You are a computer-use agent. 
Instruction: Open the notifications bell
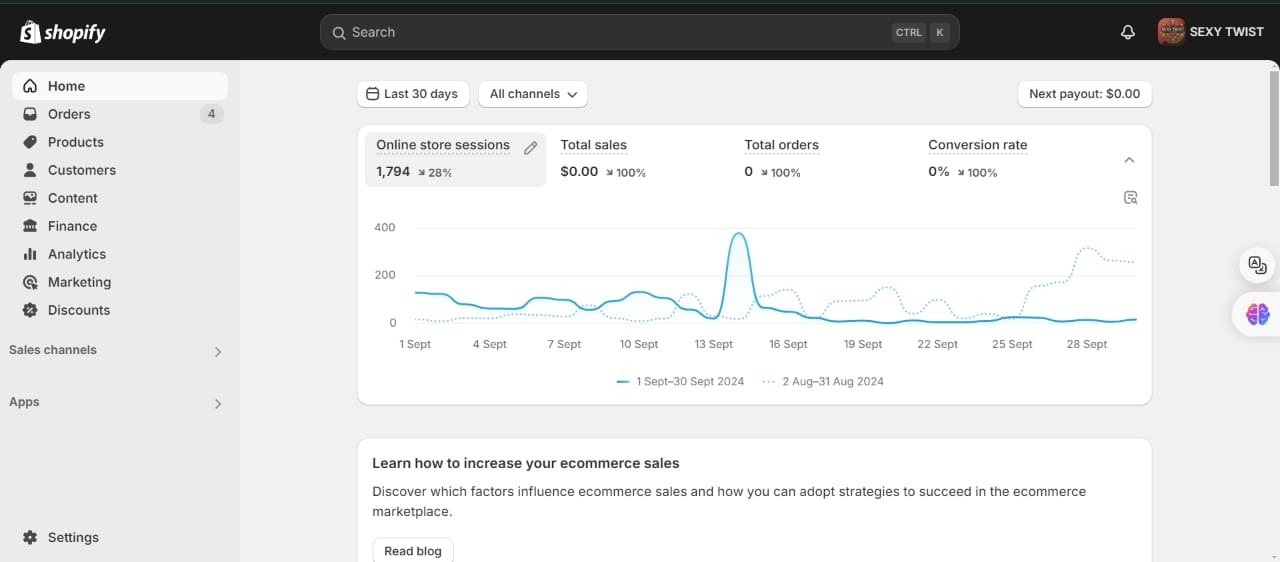[x=1128, y=32]
